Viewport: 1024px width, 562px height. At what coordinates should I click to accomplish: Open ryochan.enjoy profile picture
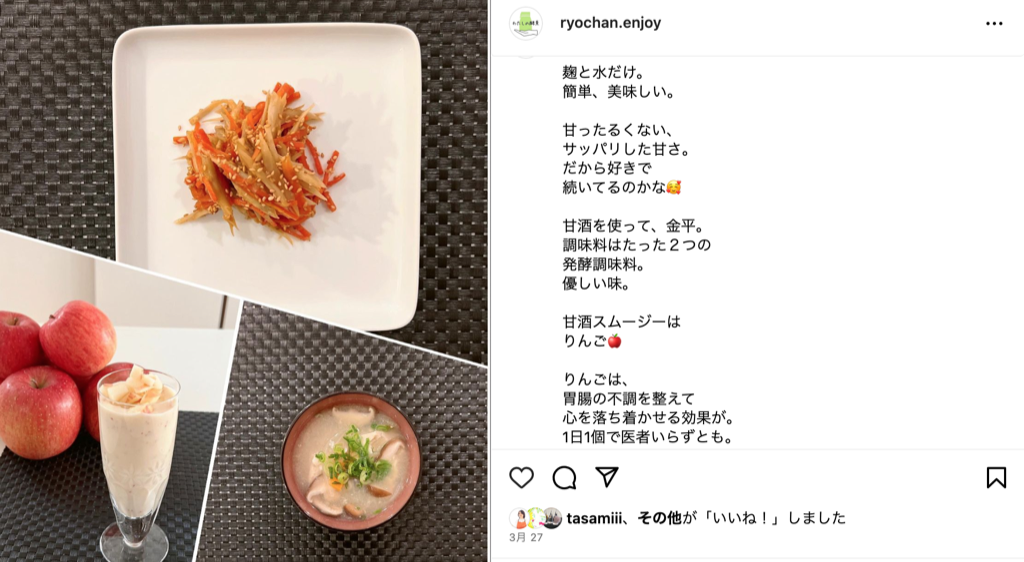click(x=526, y=23)
